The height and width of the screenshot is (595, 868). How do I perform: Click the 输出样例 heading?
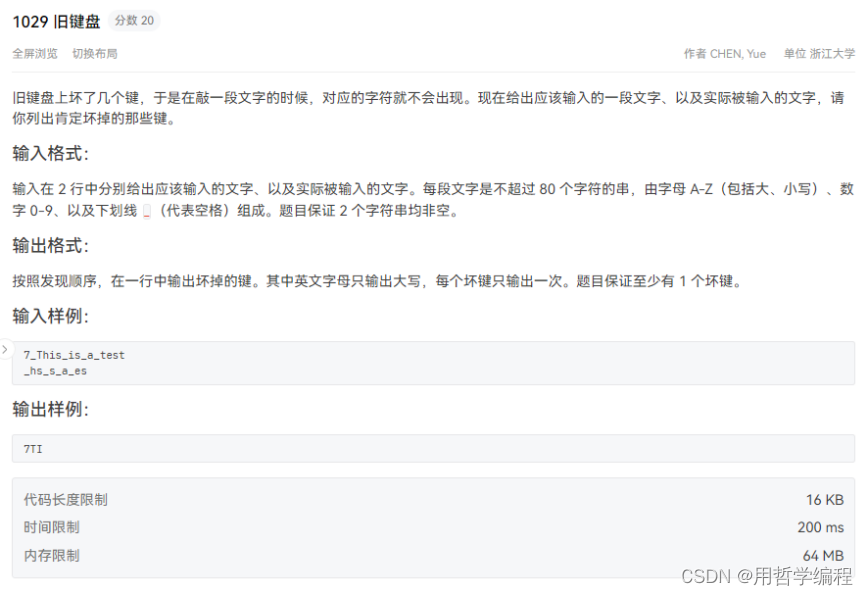click(x=50, y=409)
